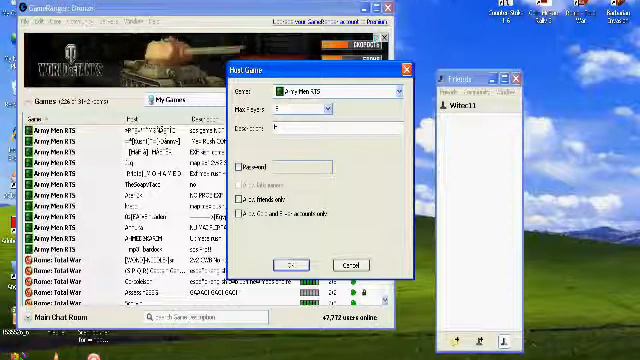
Task: Click the Main Chat Room label
Action: click(x=61, y=318)
